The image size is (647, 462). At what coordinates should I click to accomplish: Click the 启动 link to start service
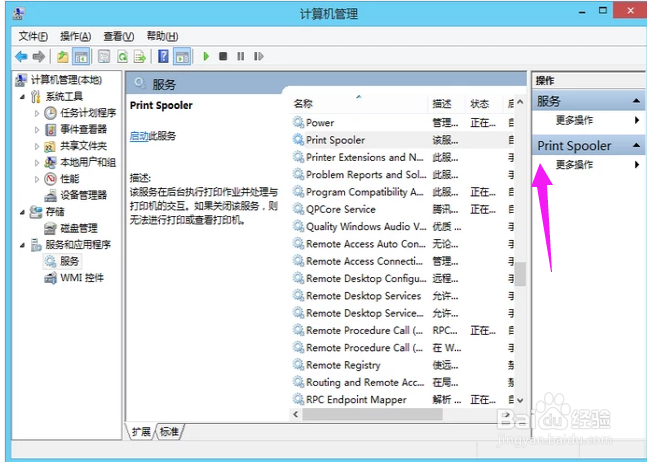tap(139, 136)
